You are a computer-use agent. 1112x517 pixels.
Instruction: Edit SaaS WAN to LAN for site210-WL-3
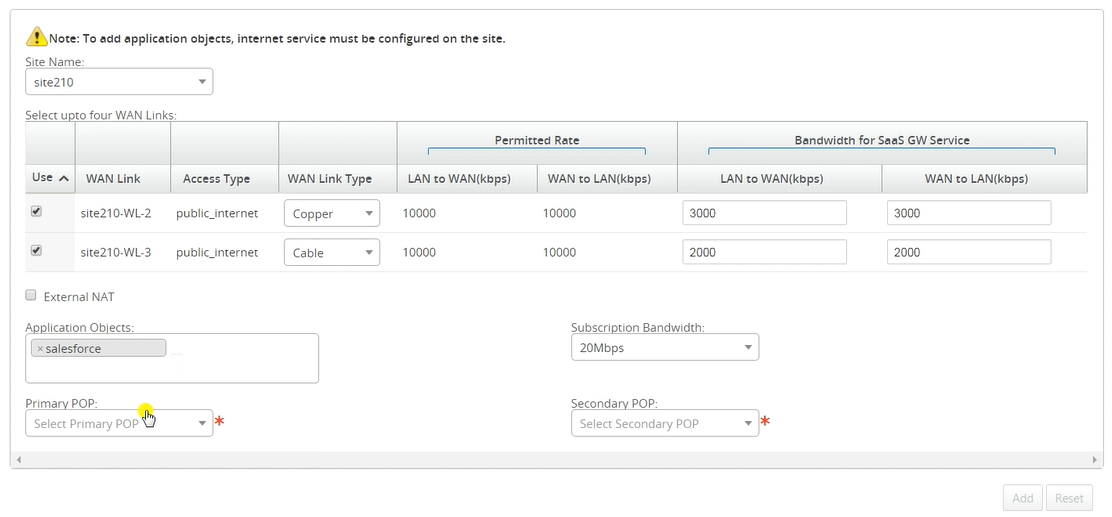tap(969, 252)
